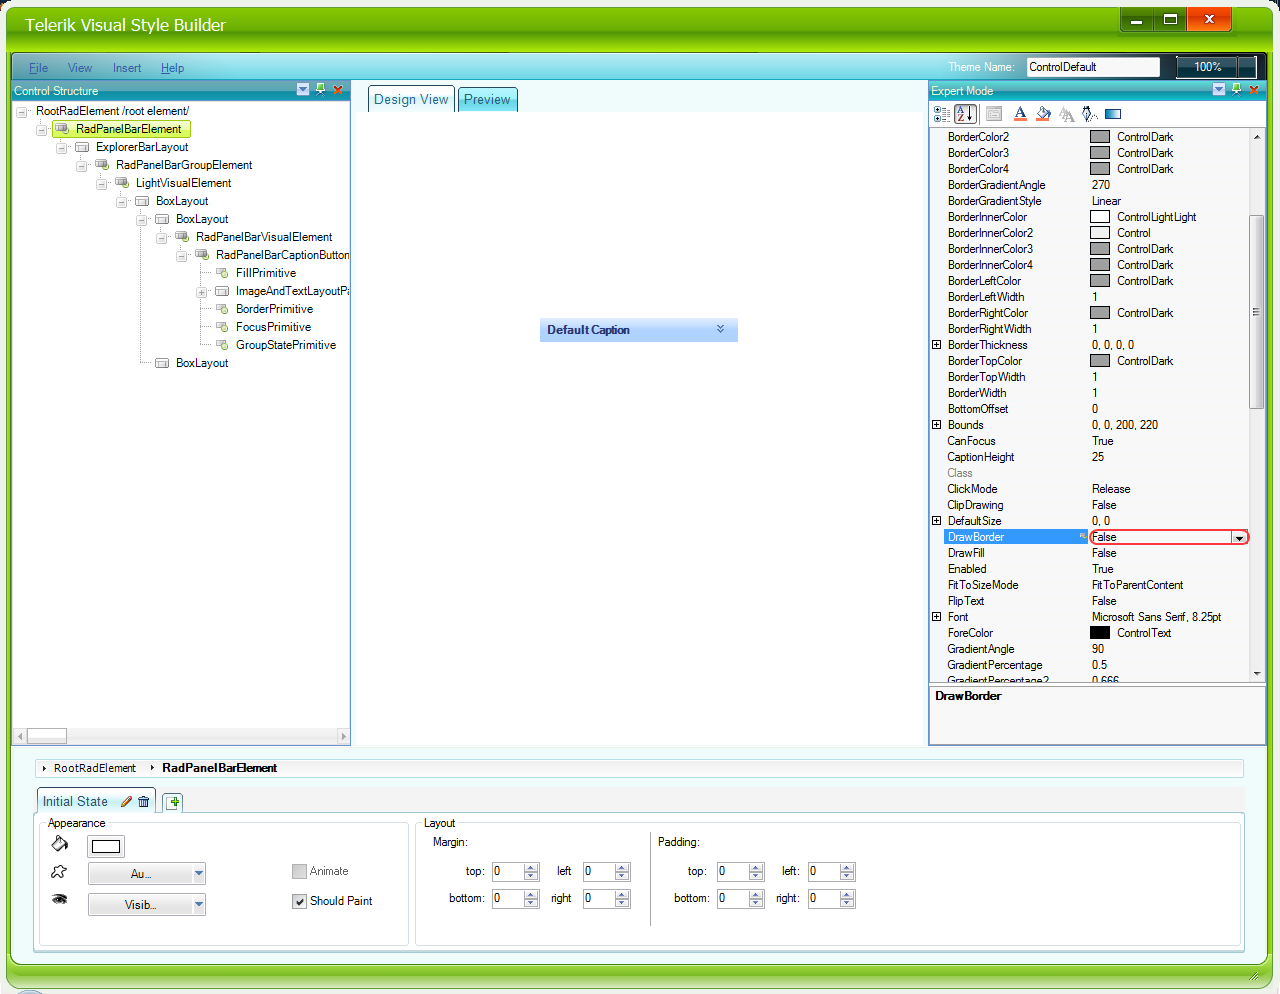Click the LightVisualElement node icon
The image size is (1280, 994).
pyautogui.click(x=122, y=183)
